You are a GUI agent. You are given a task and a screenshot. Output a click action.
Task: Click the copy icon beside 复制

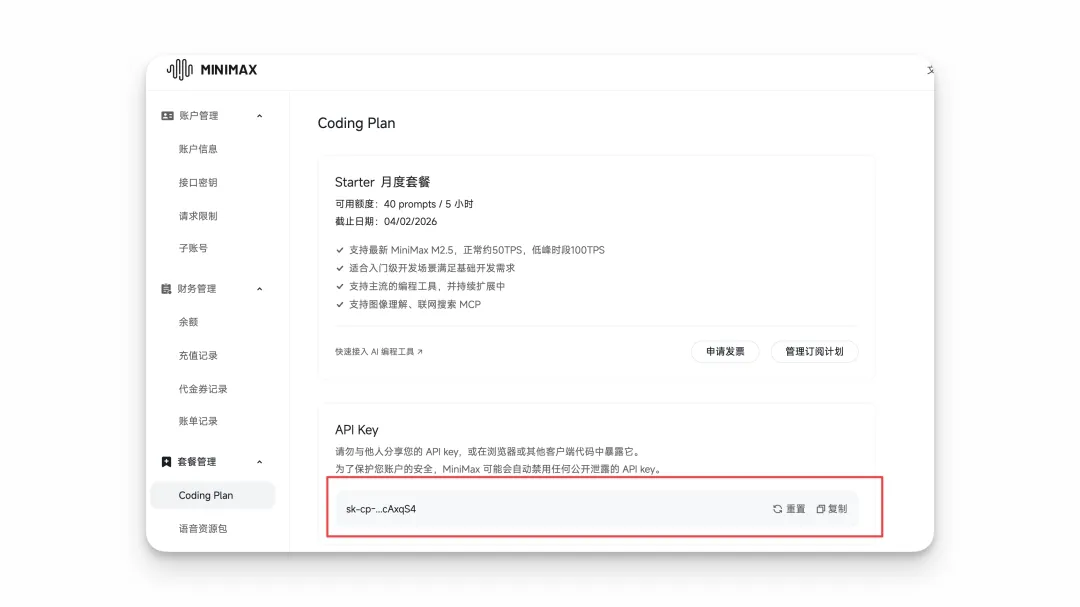(x=821, y=509)
